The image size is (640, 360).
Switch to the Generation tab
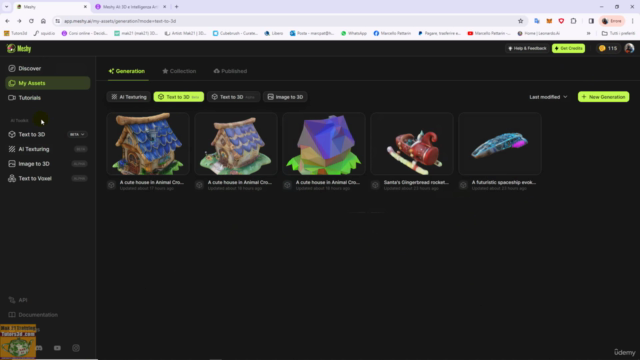pos(127,71)
